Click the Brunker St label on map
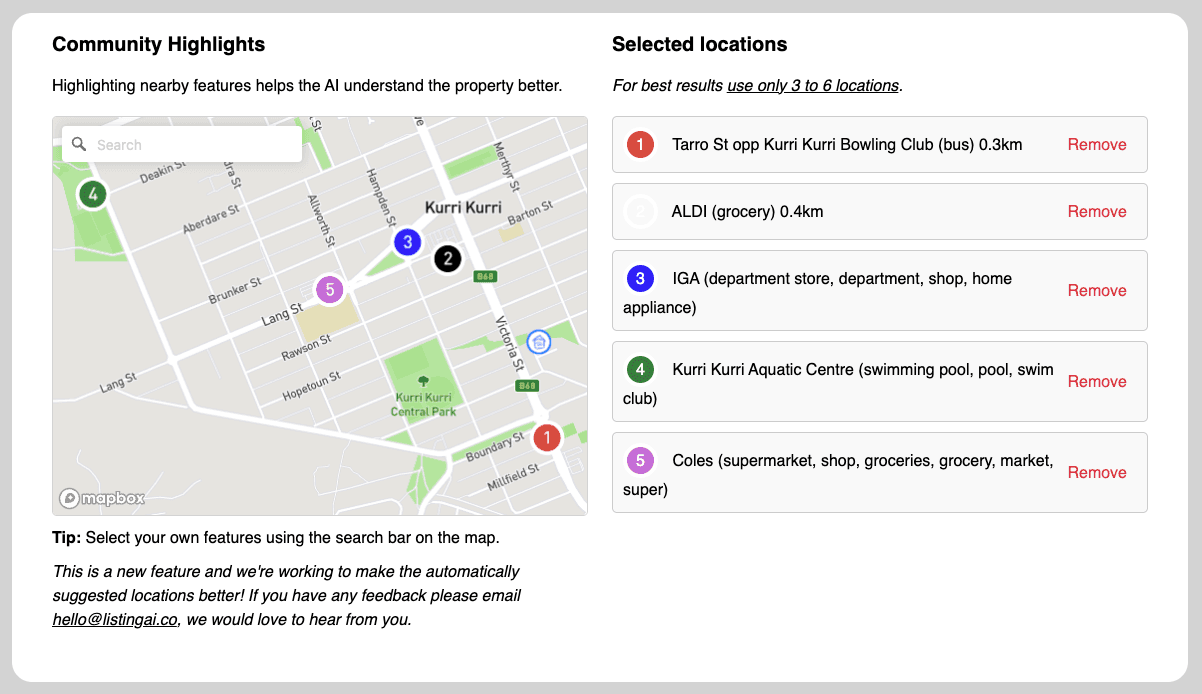The width and height of the screenshot is (1202, 694). 235,291
